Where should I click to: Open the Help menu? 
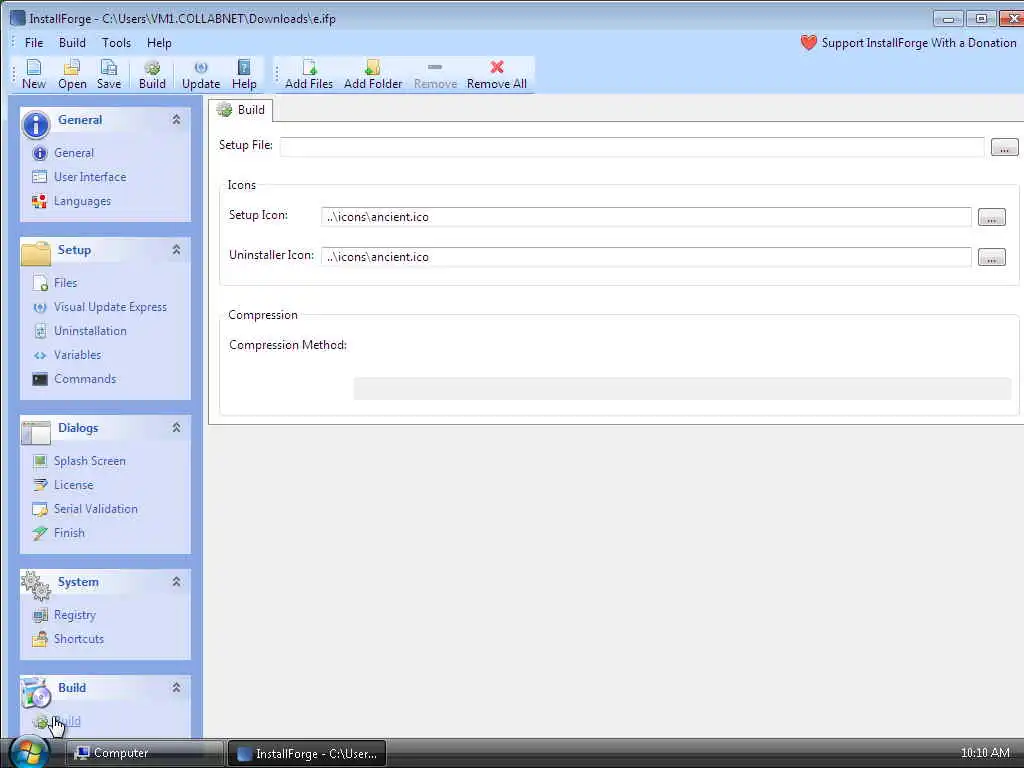point(159,43)
